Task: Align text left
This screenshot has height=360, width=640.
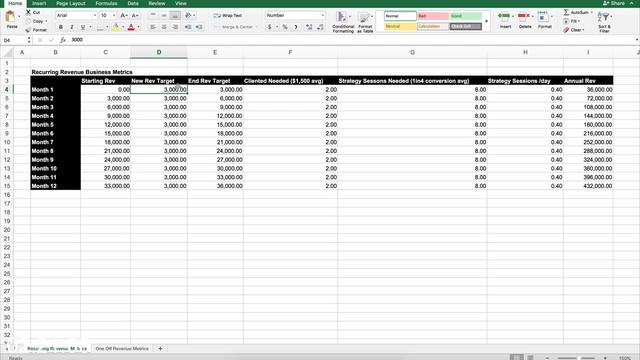Action: tap(153, 27)
